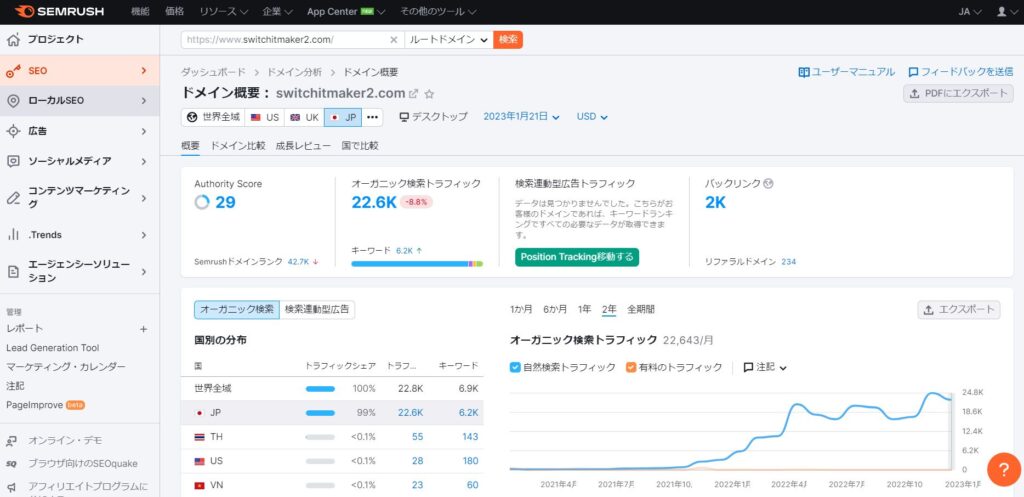Click the プロジェクト home icon
The image size is (1024, 497).
point(13,40)
